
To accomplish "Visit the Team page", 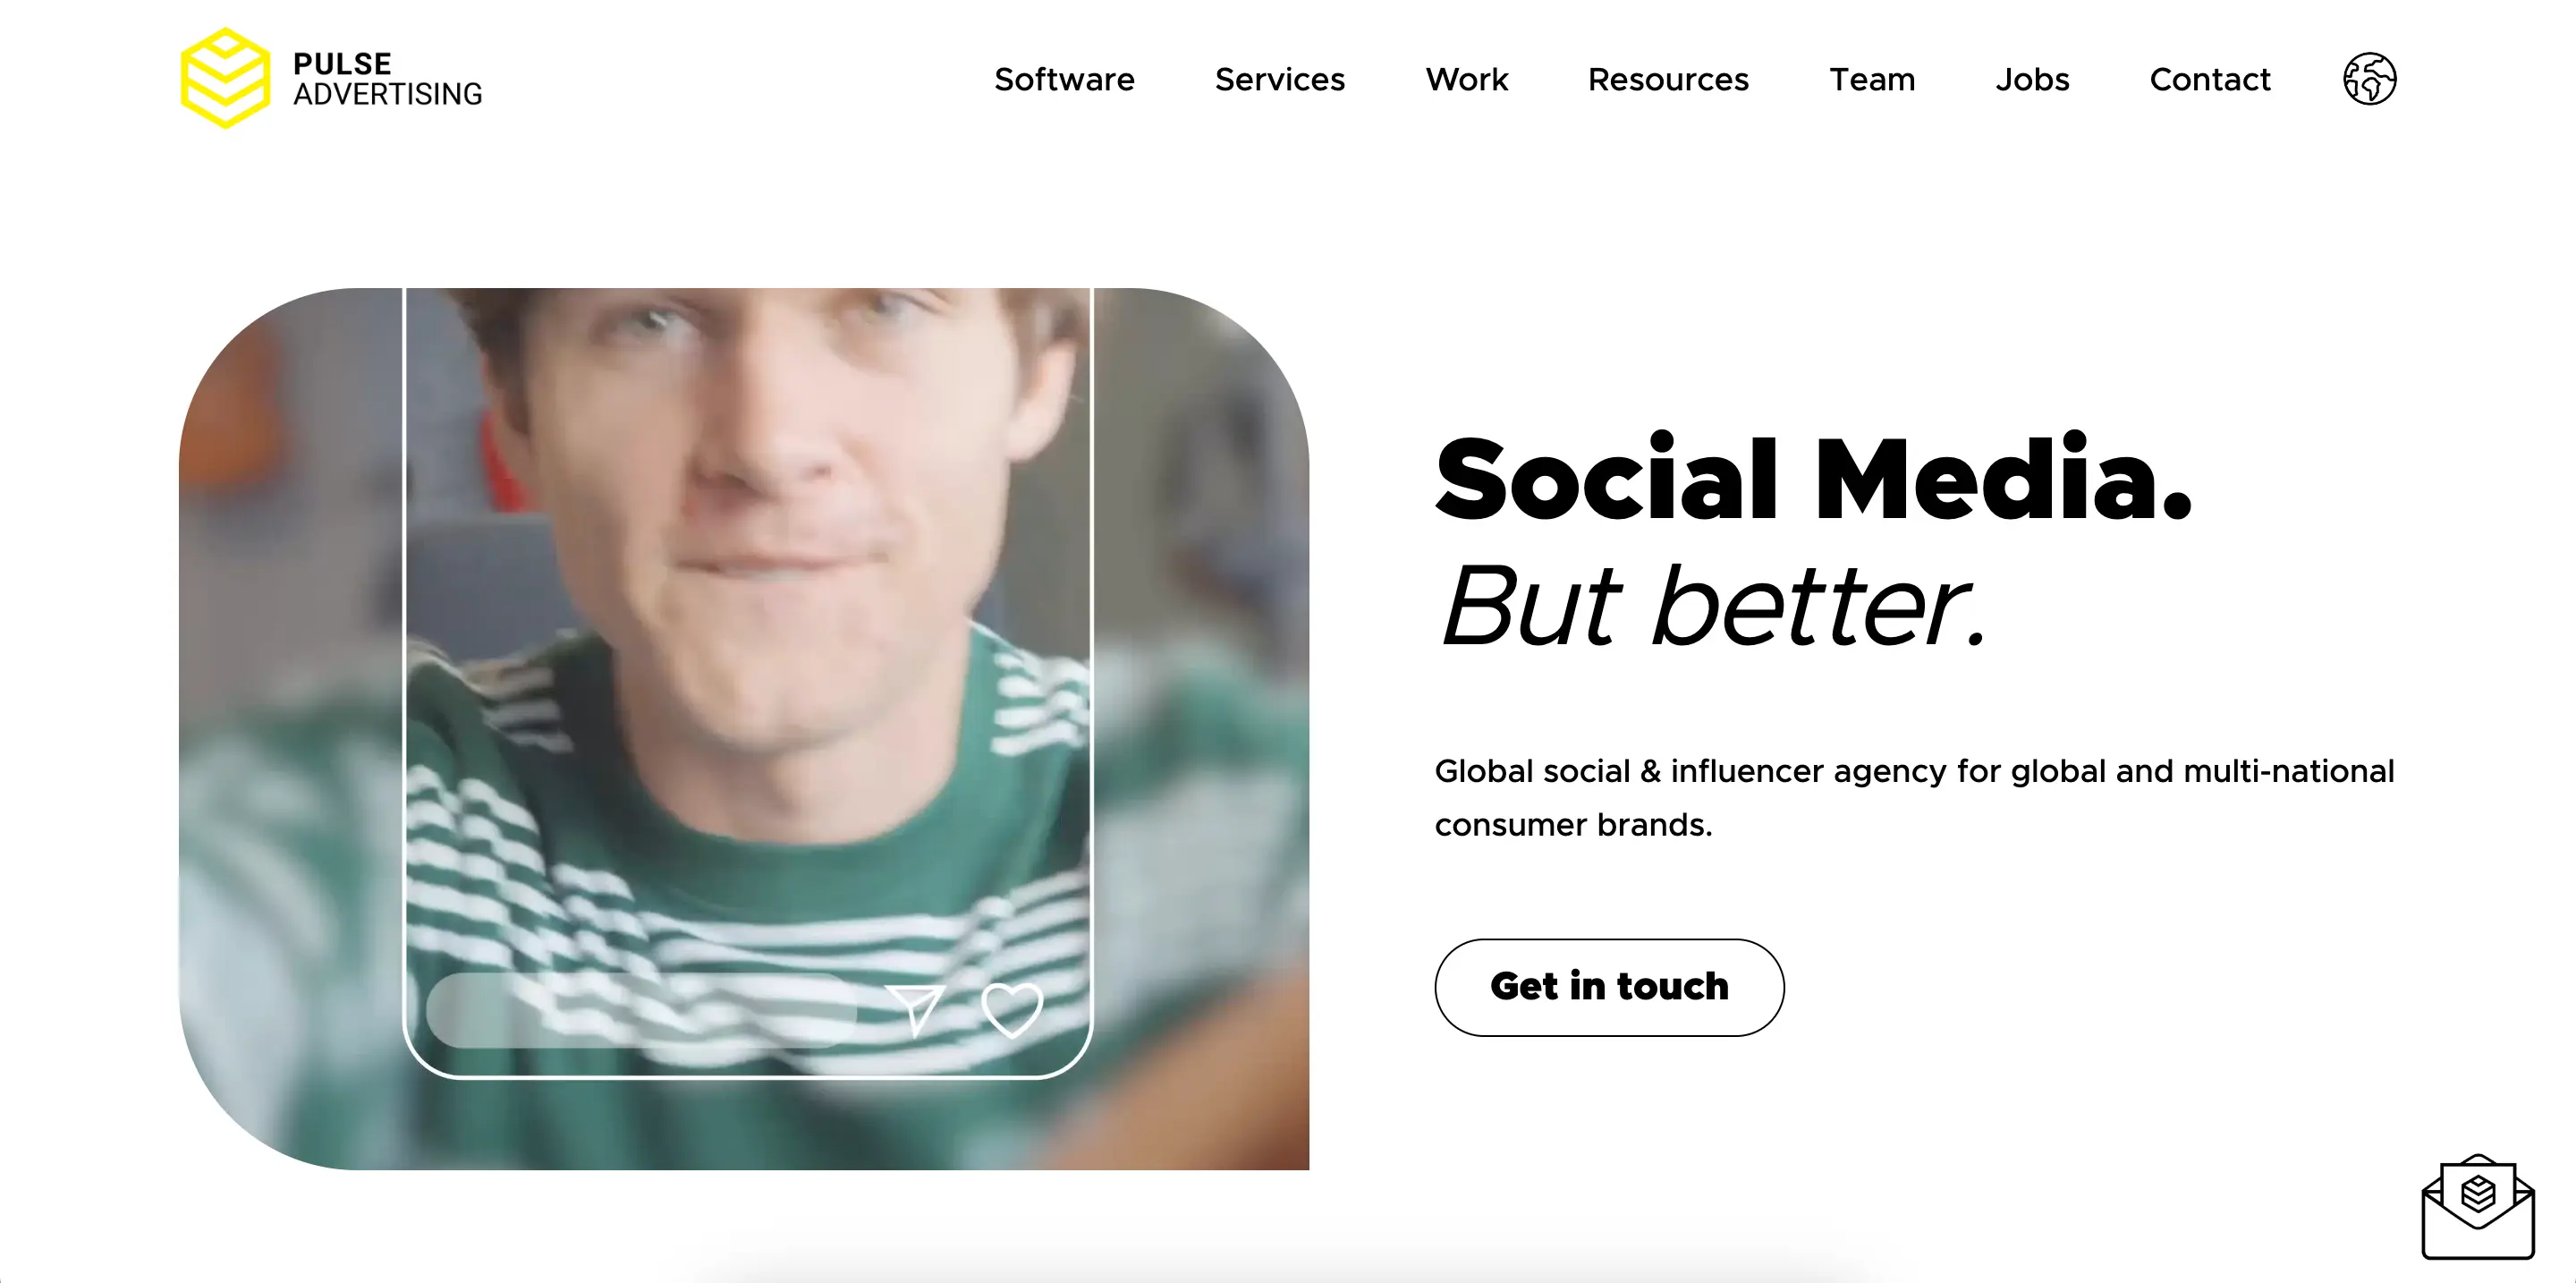I will (1872, 79).
